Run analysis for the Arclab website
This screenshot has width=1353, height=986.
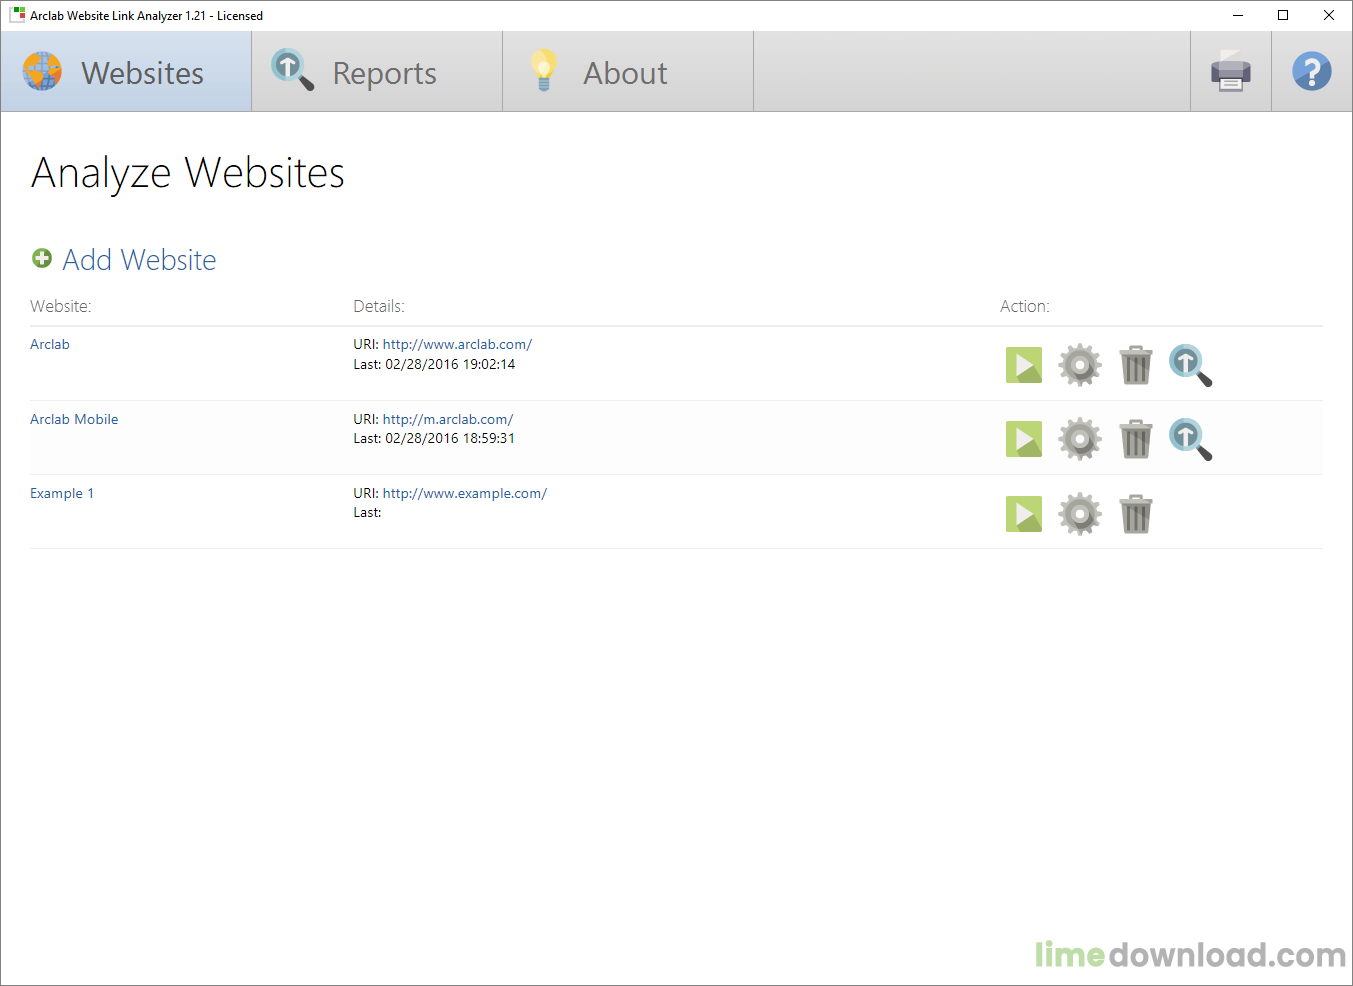click(x=1023, y=364)
